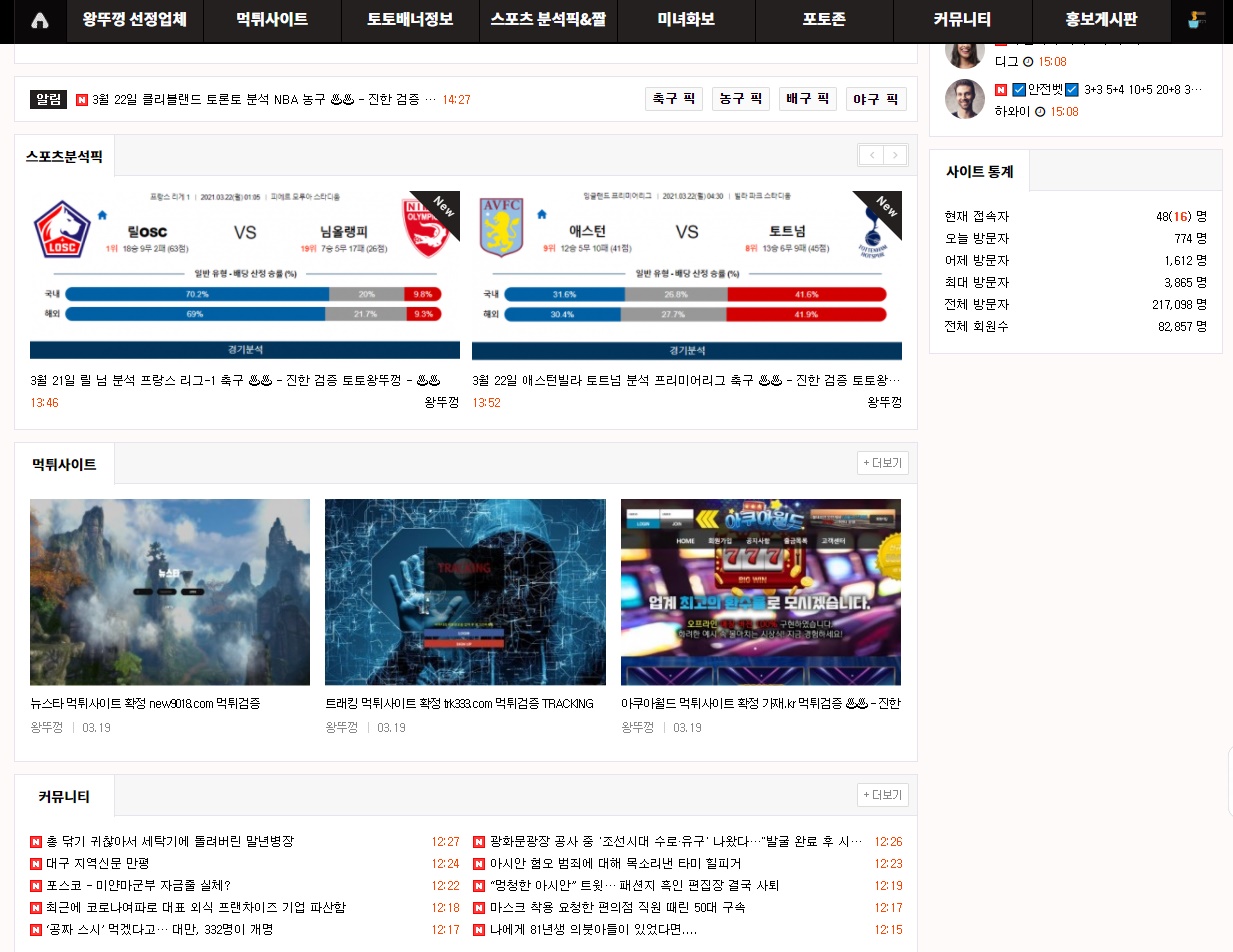
Task: Open the 스포츠 분석픽&짤 menu
Action: [548, 20]
